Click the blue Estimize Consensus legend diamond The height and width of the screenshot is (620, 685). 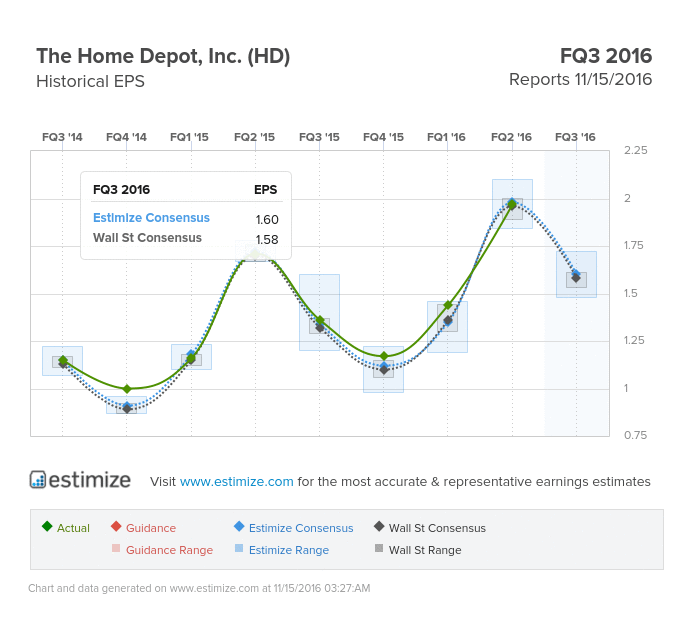pos(239,526)
